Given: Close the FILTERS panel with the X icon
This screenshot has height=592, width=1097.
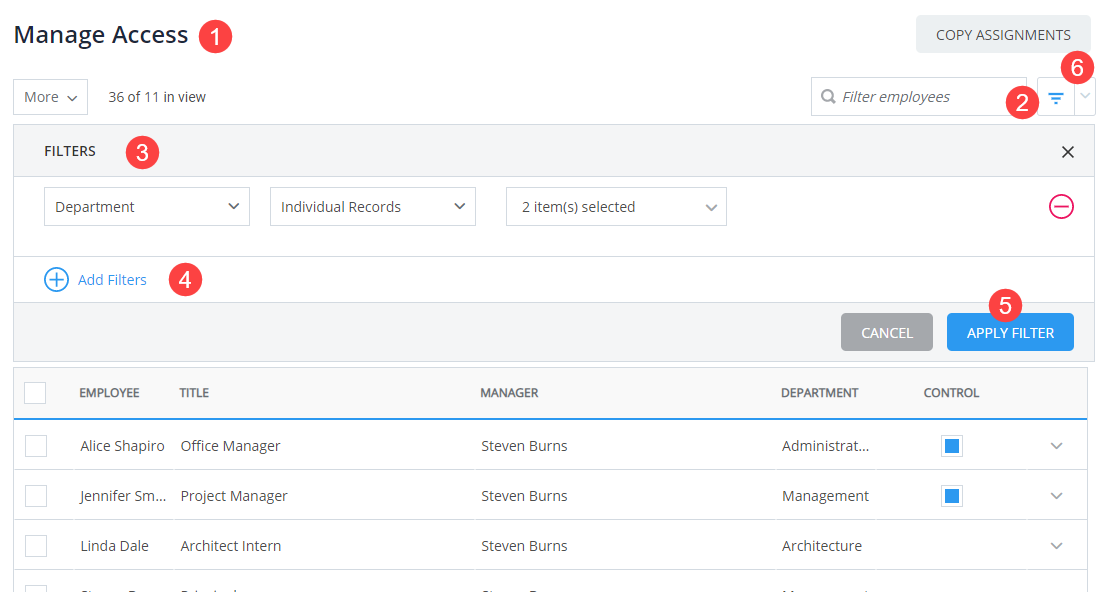Looking at the screenshot, I should [x=1067, y=151].
